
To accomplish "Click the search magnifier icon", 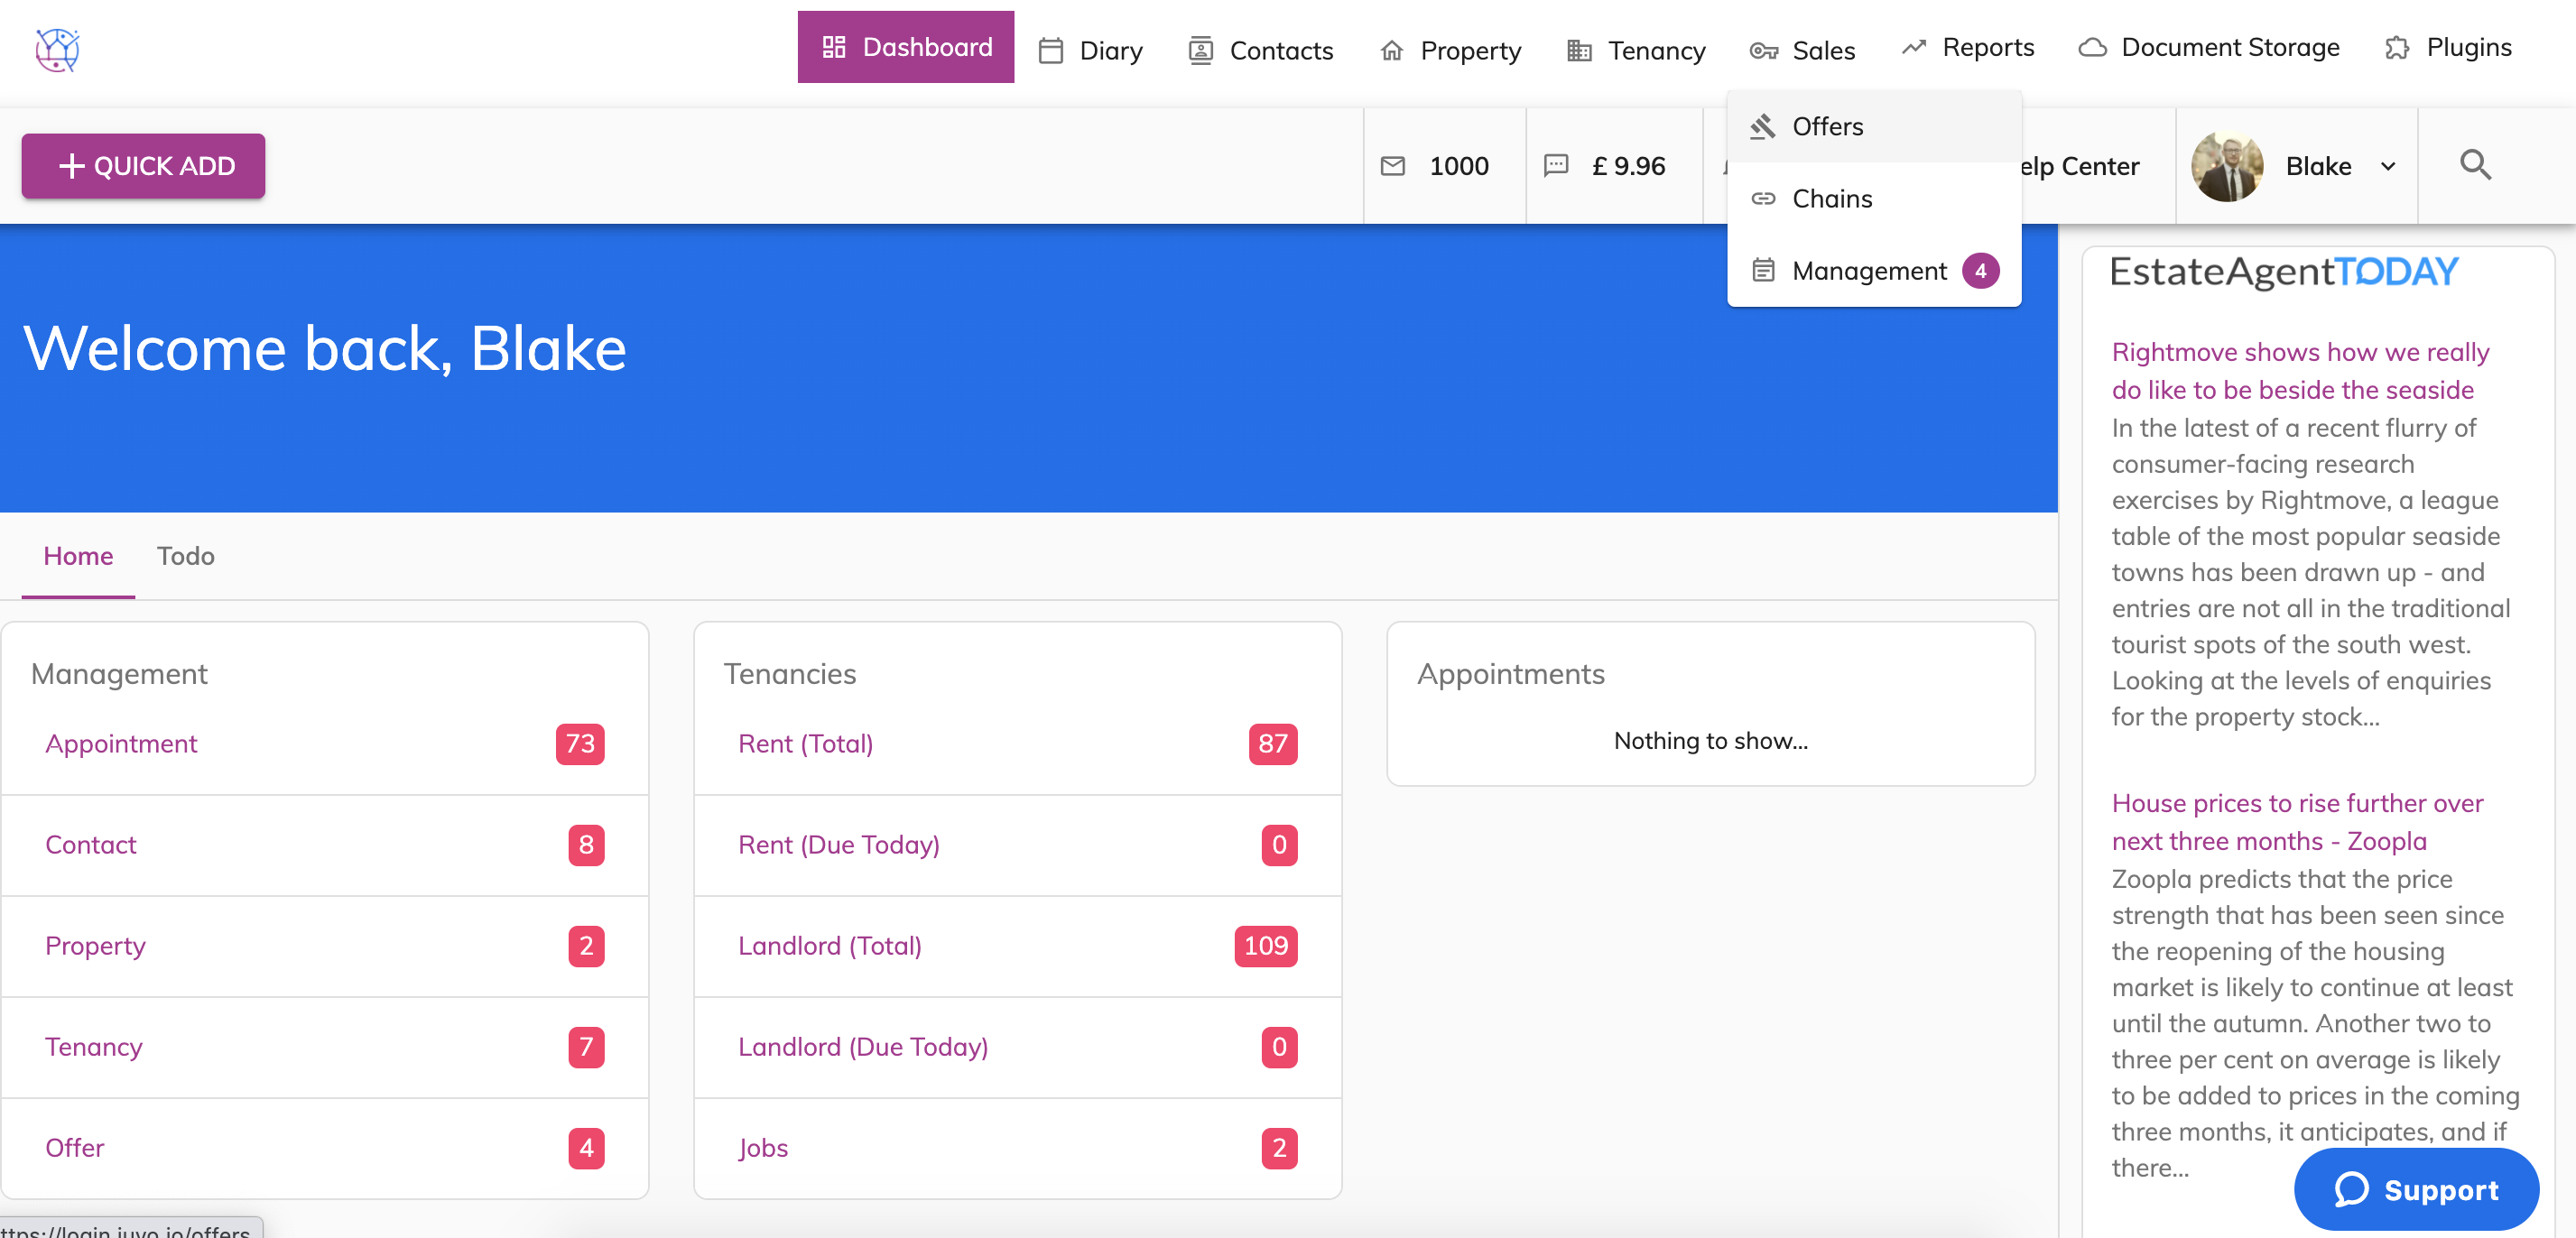I will 2475,165.
